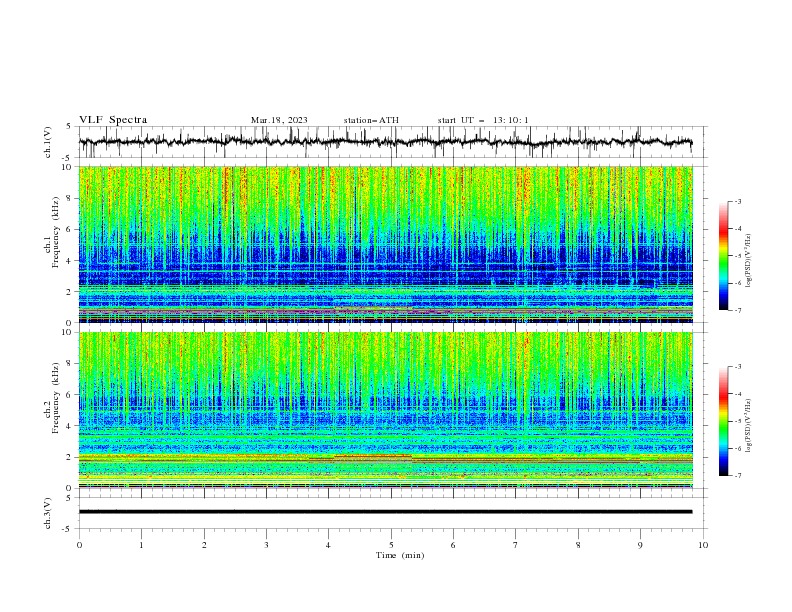Click the ch.1 PSD color scale bar
This screenshot has height=612, width=792.
(x=724, y=256)
